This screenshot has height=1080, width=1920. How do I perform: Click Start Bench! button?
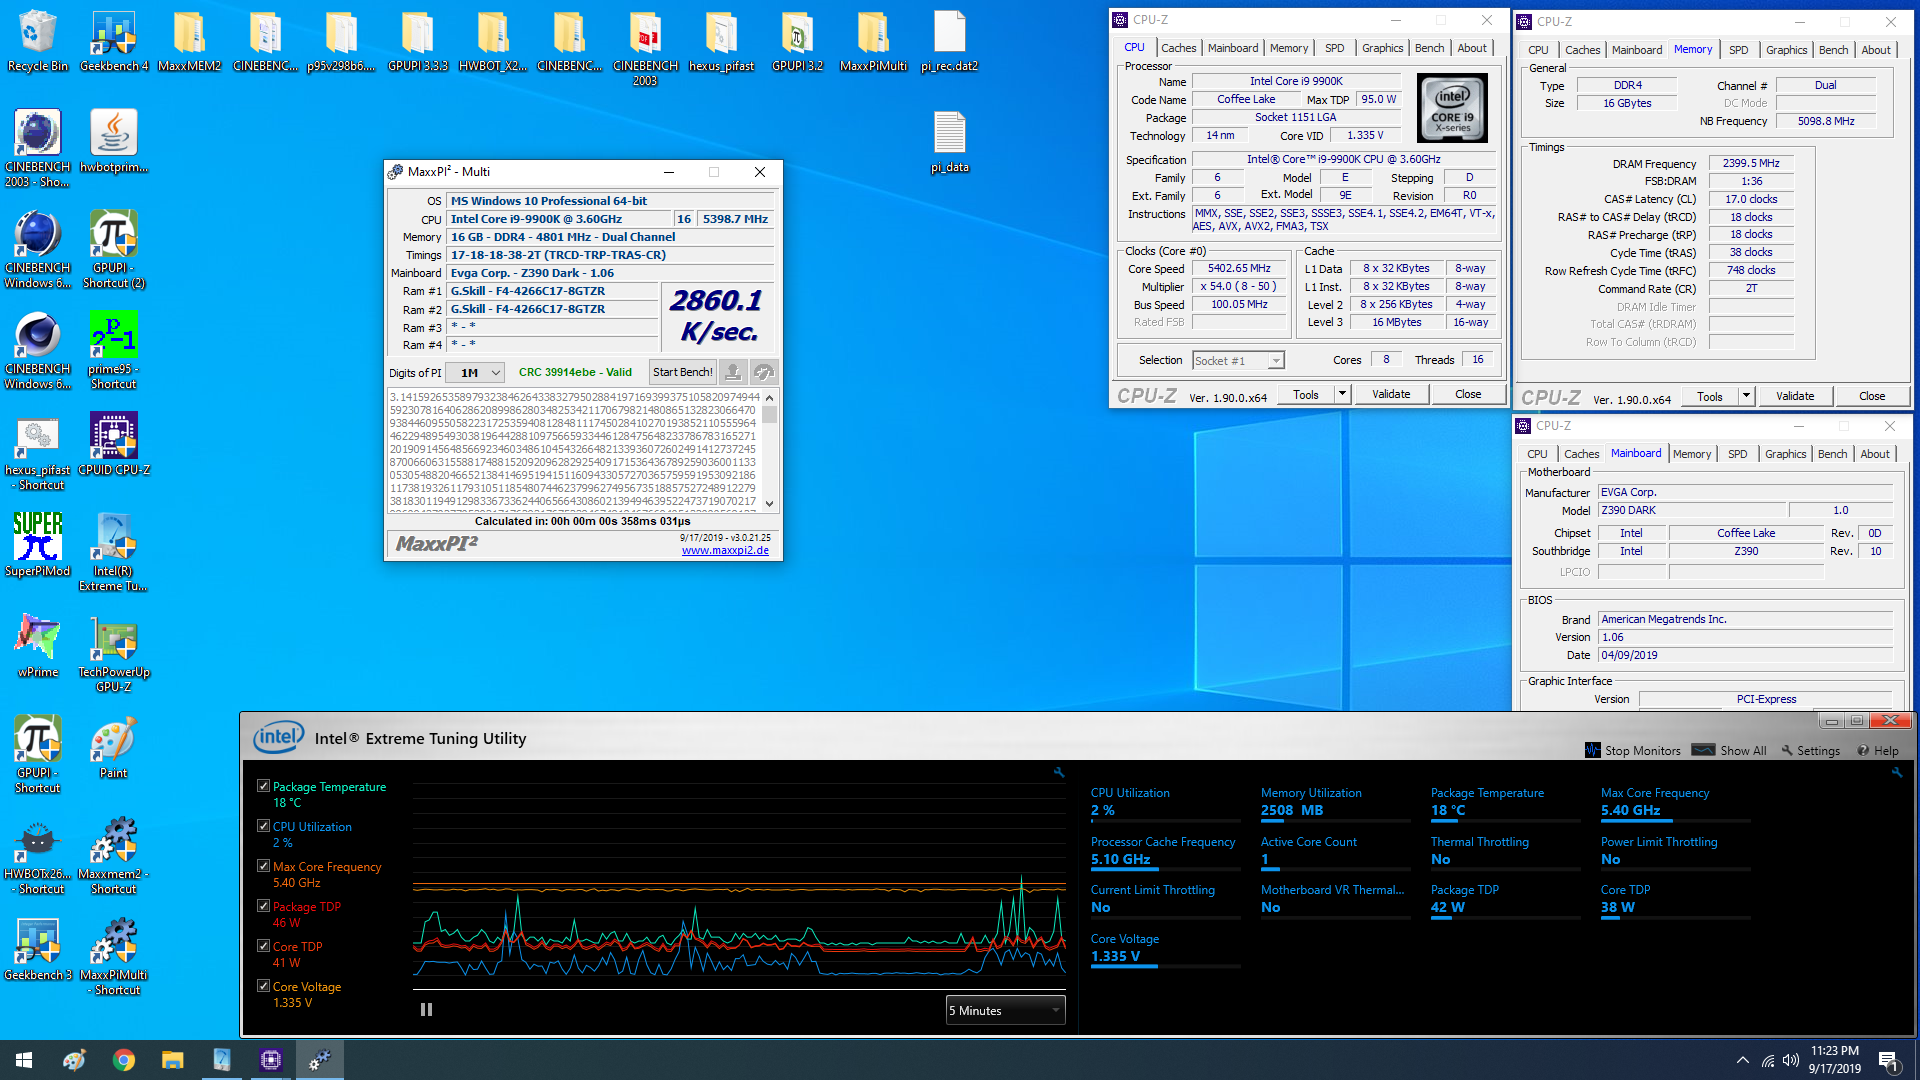682,372
